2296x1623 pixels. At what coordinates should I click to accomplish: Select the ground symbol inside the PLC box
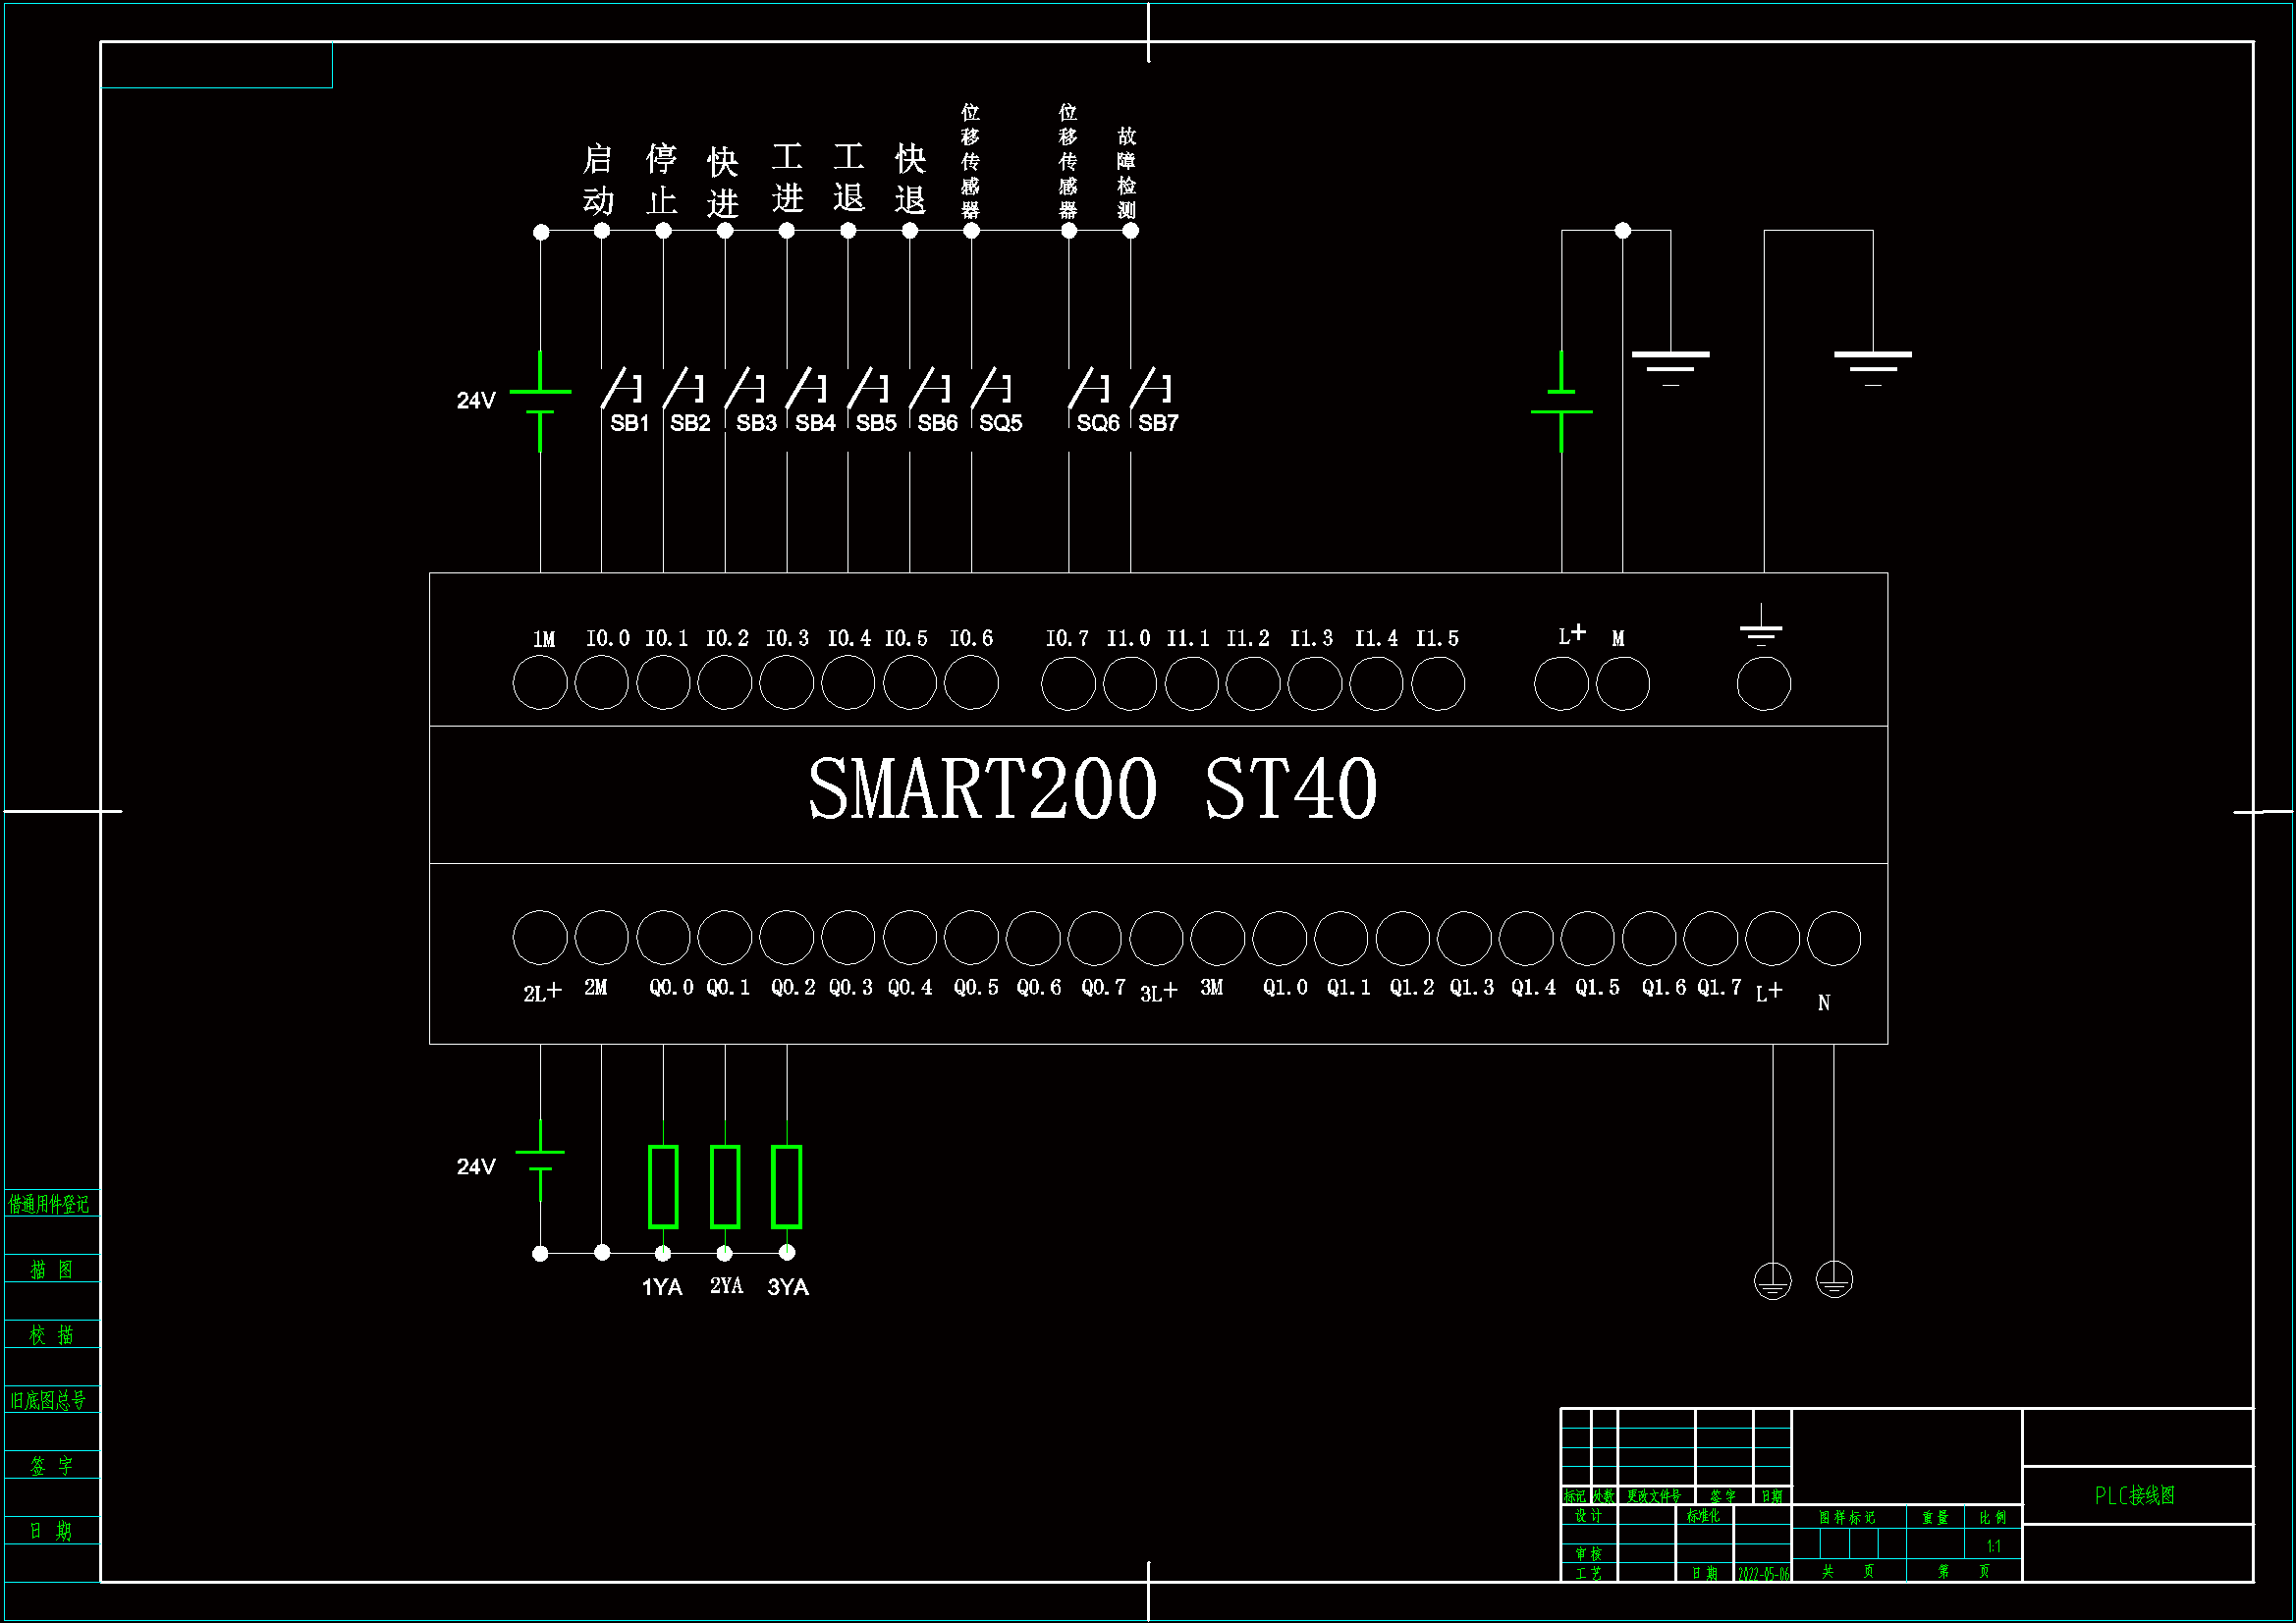(1761, 627)
